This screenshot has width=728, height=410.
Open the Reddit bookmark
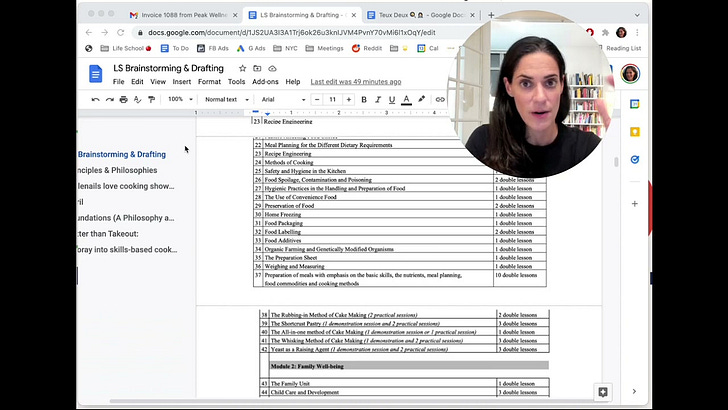(x=367, y=48)
